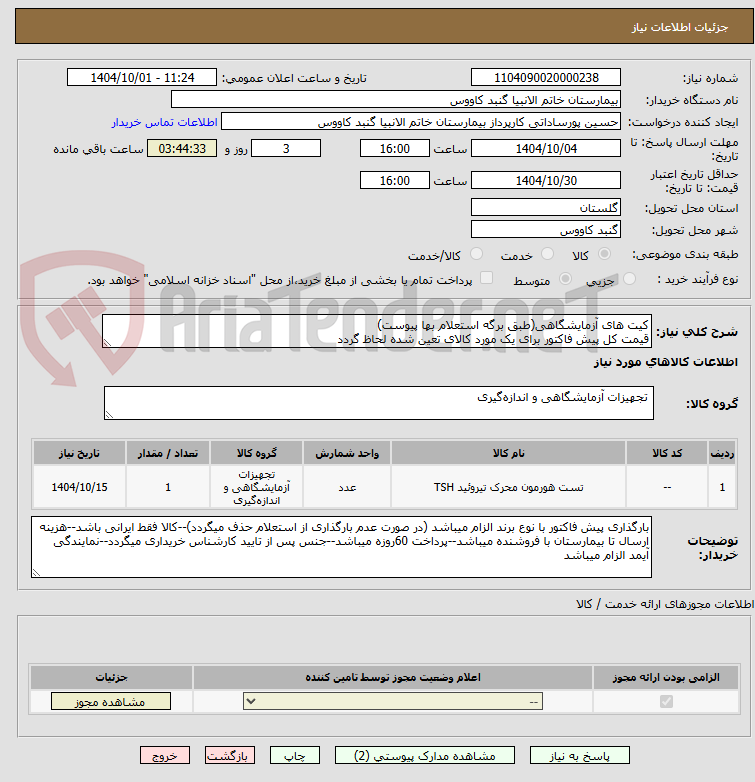The height and width of the screenshot is (782, 755).
Task: Click the خروج exit button
Action: click(165, 756)
